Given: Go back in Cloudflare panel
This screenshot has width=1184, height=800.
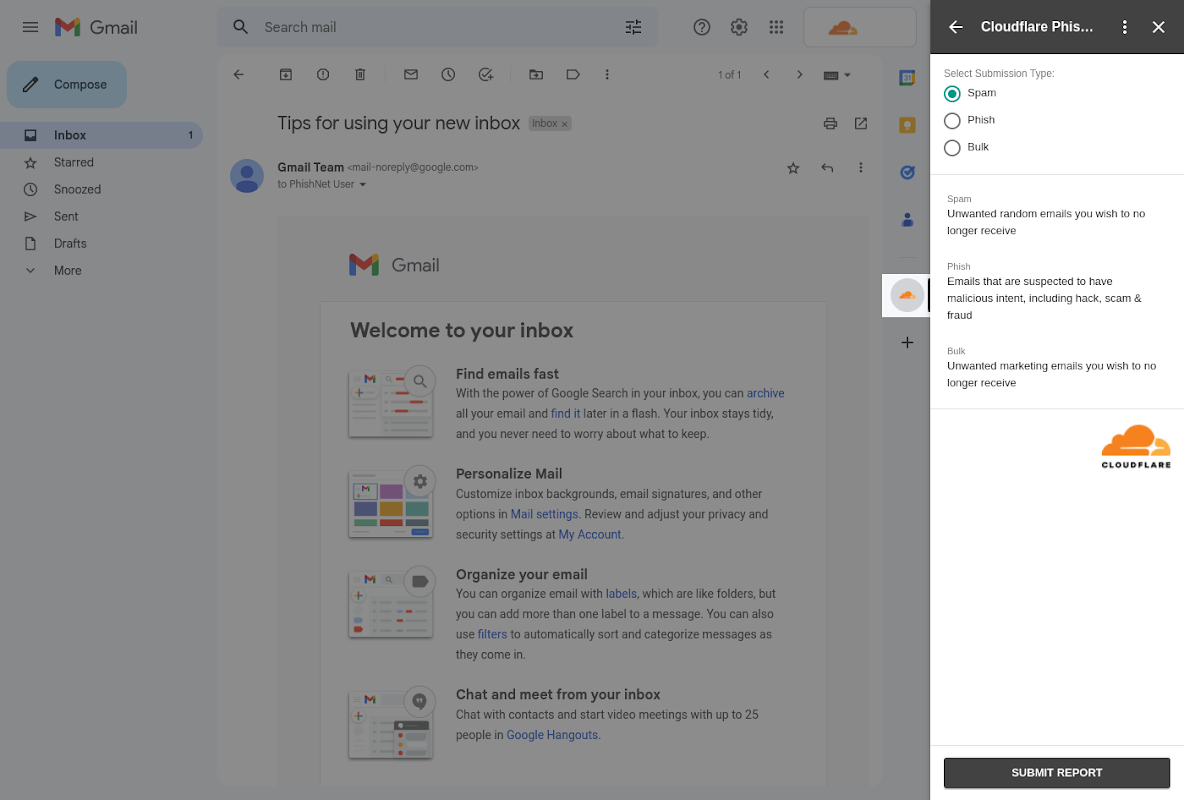Looking at the screenshot, I should coord(956,27).
